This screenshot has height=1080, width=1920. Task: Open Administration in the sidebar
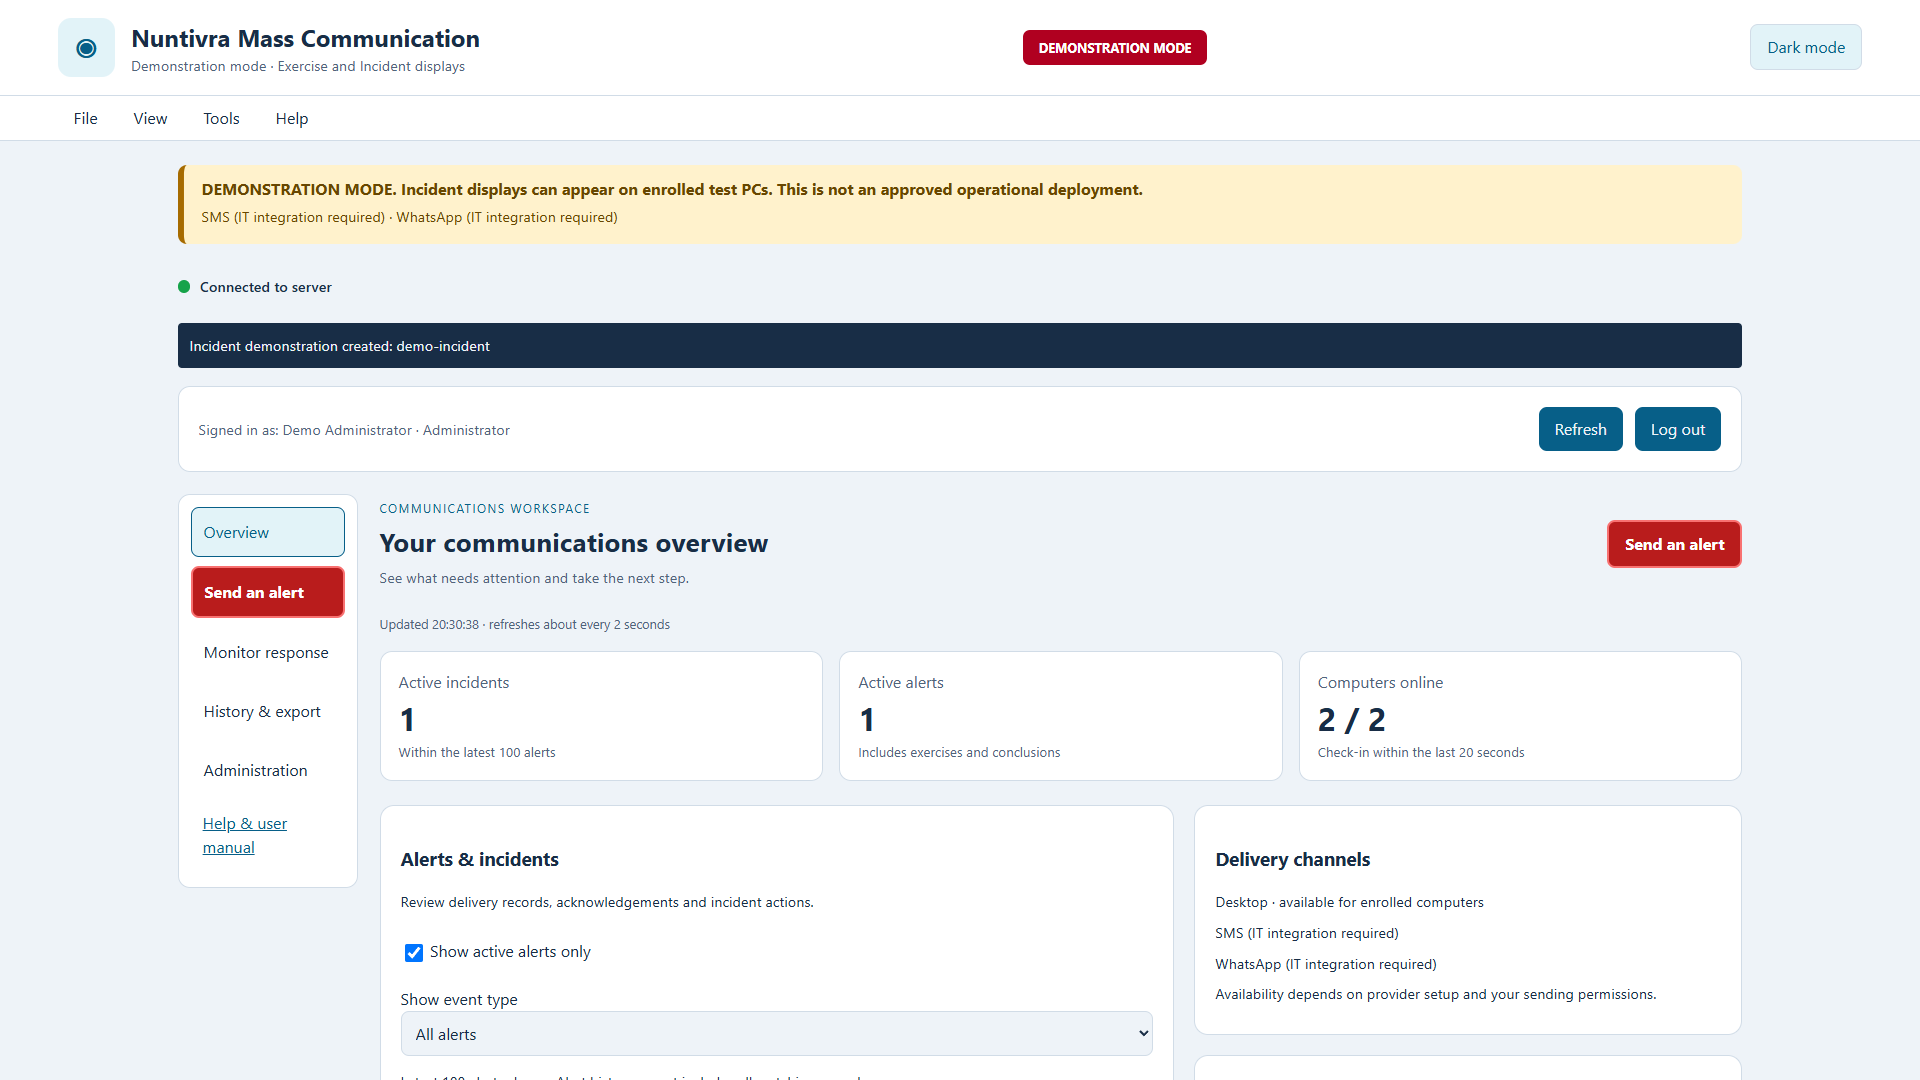[x=268, y=770]
